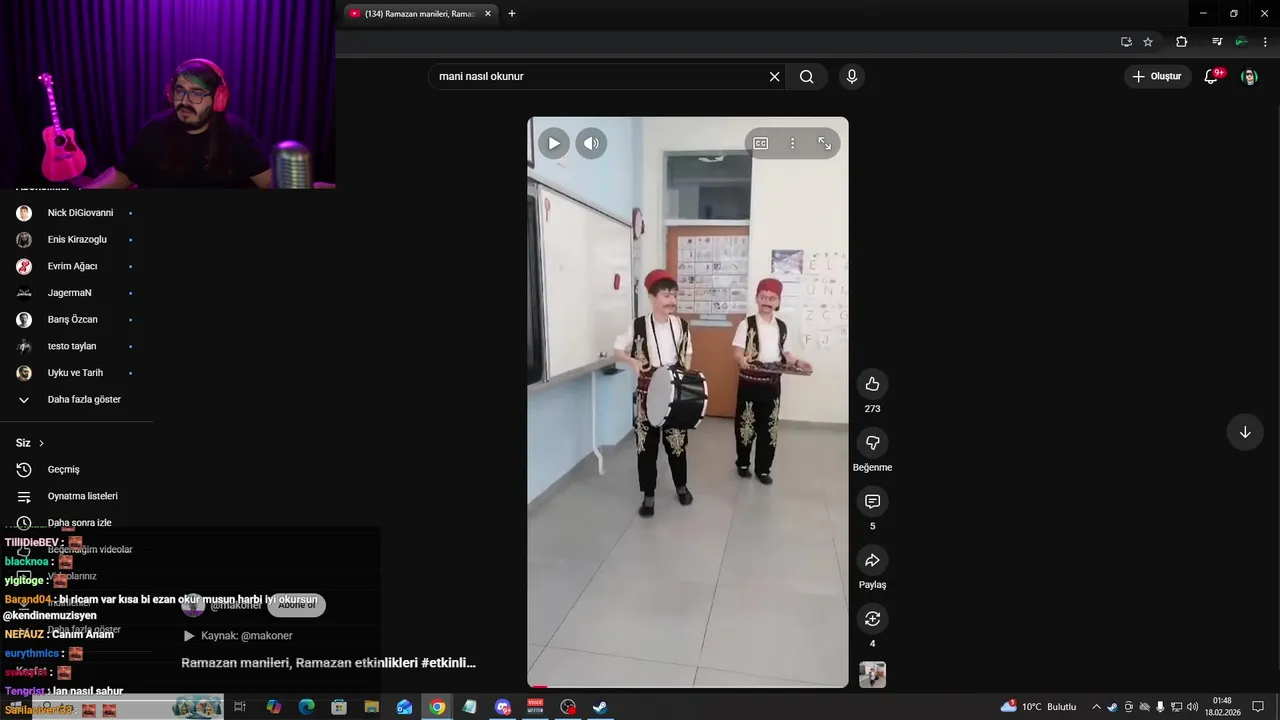Open taskbar clock showing 01:48
Screen dimensions: 1280x720
(1222, 707)
